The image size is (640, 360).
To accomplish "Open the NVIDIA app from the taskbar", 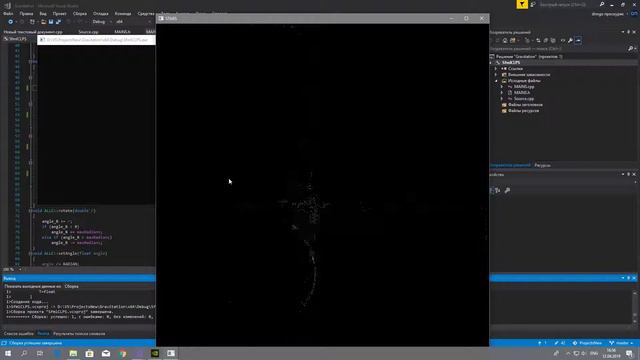I will 155,353.
